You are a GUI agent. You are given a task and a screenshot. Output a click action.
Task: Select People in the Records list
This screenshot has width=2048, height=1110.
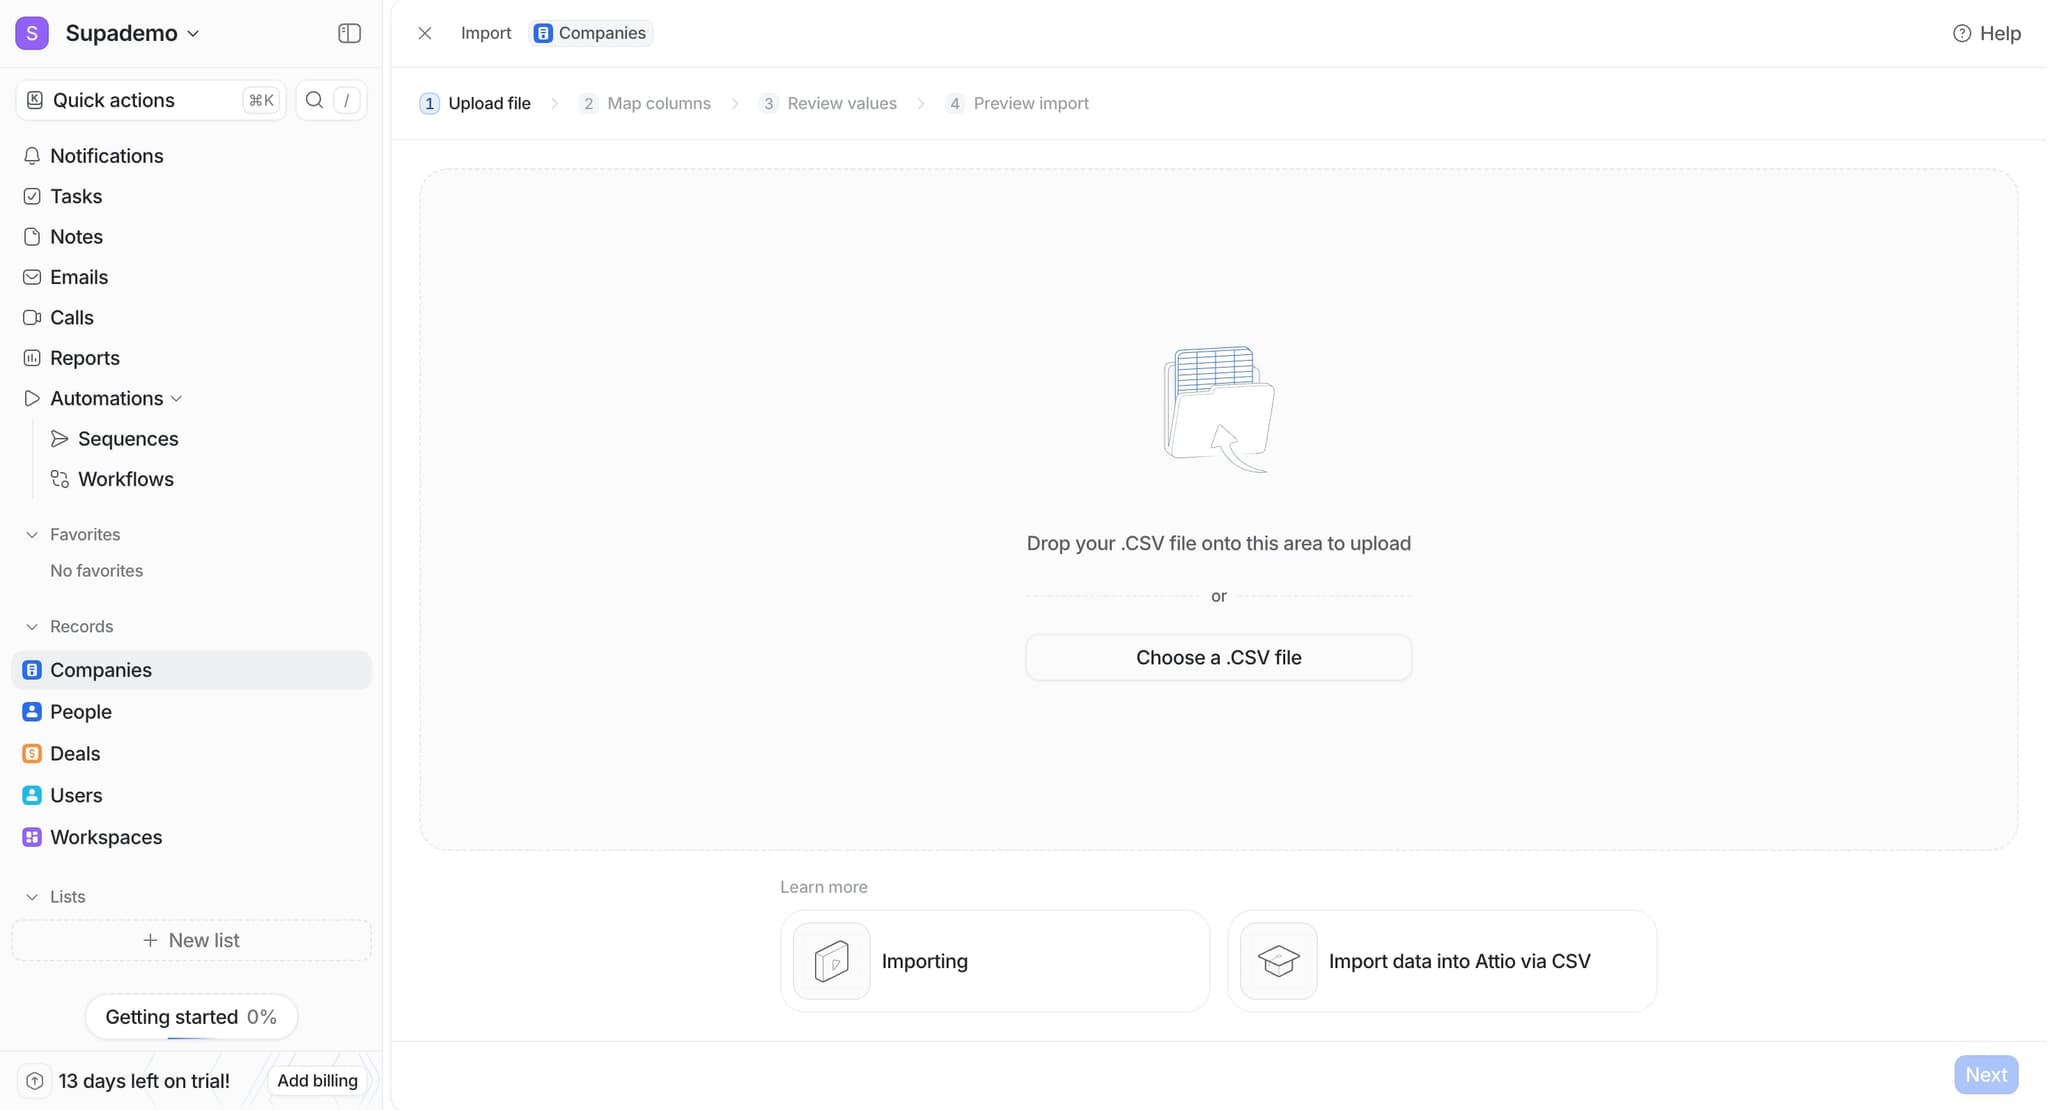click(x=80, y=711)
